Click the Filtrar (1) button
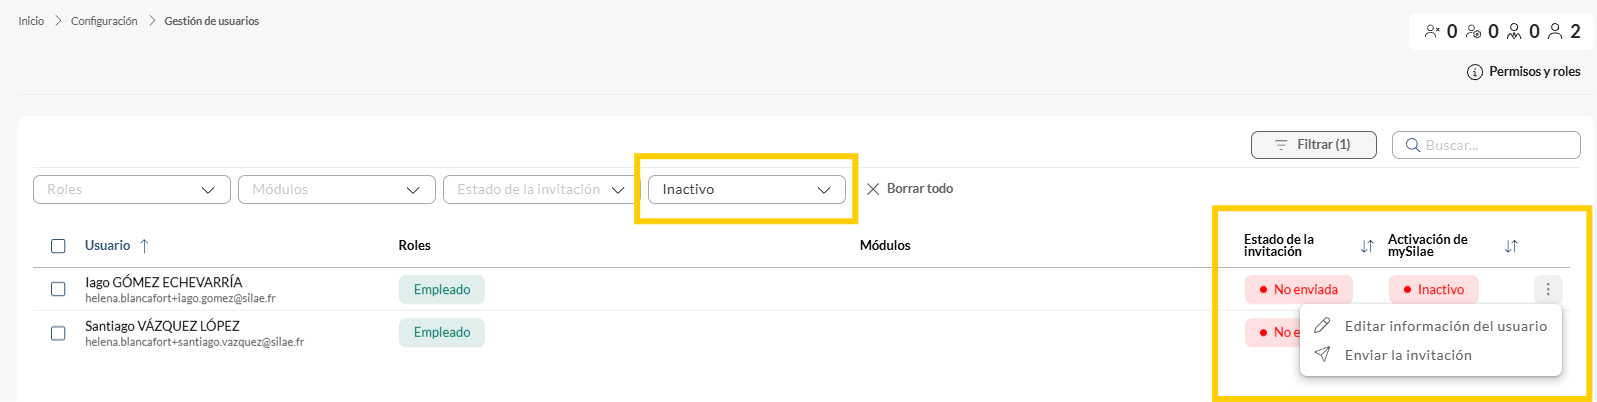1597x402 pixels. [x=1314, y=145]
